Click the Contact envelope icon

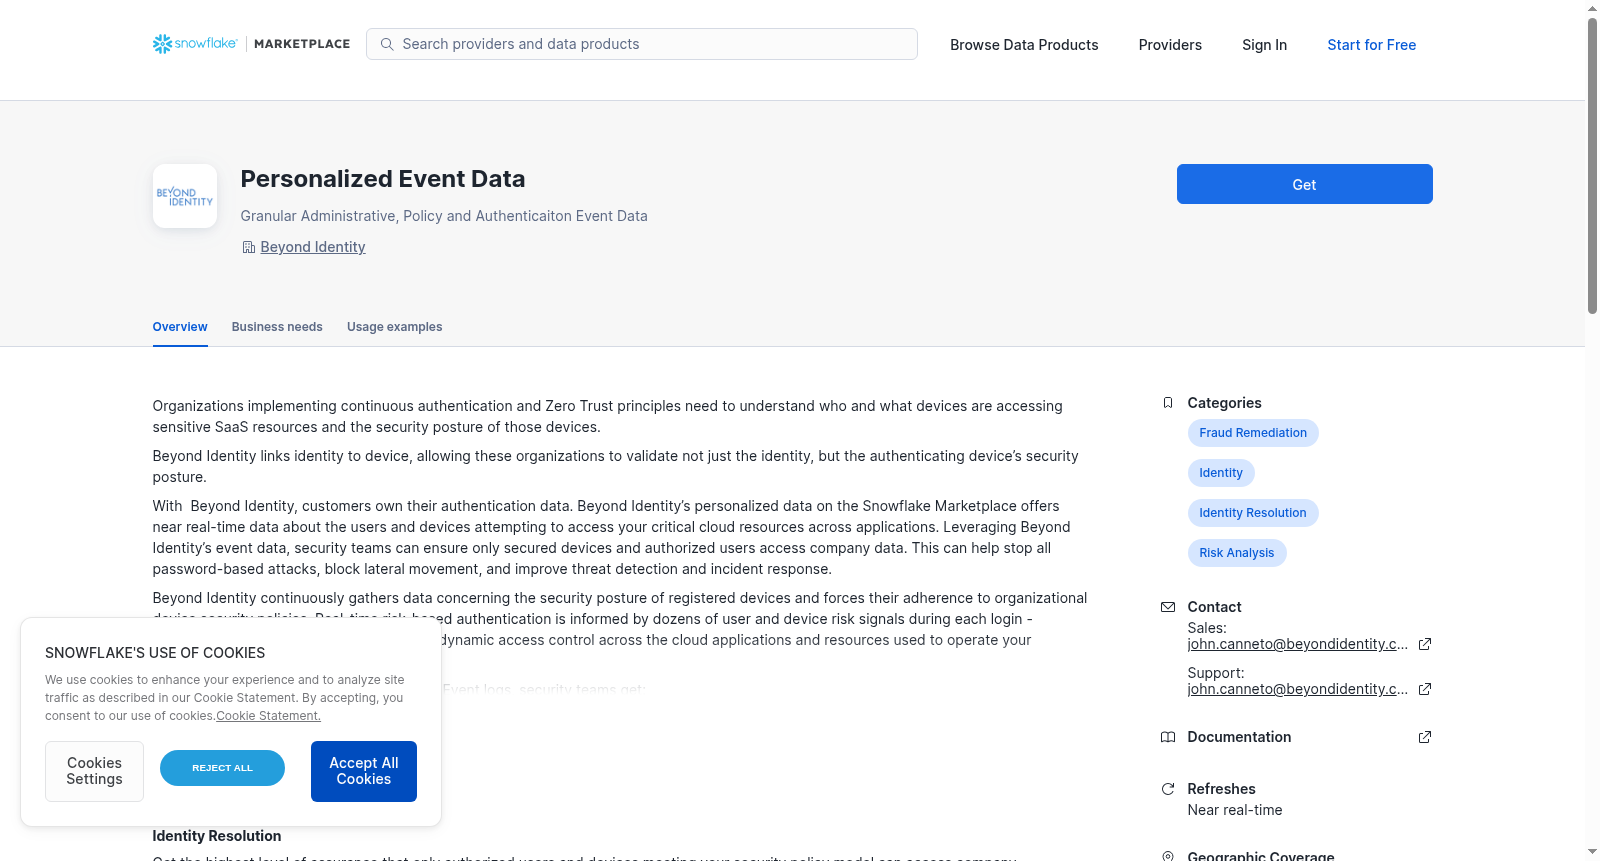pos(1168,607)
